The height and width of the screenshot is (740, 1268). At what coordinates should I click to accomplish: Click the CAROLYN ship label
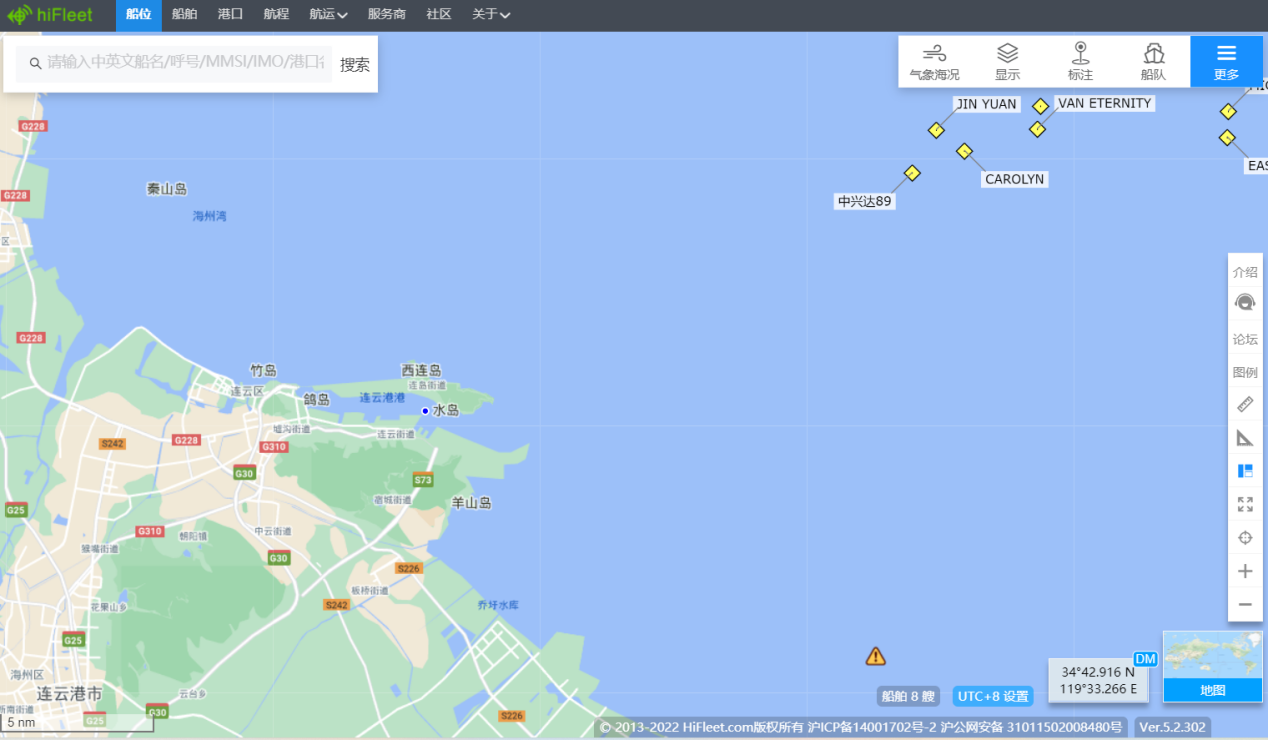pyautogui.click(x=1014, y=180)
